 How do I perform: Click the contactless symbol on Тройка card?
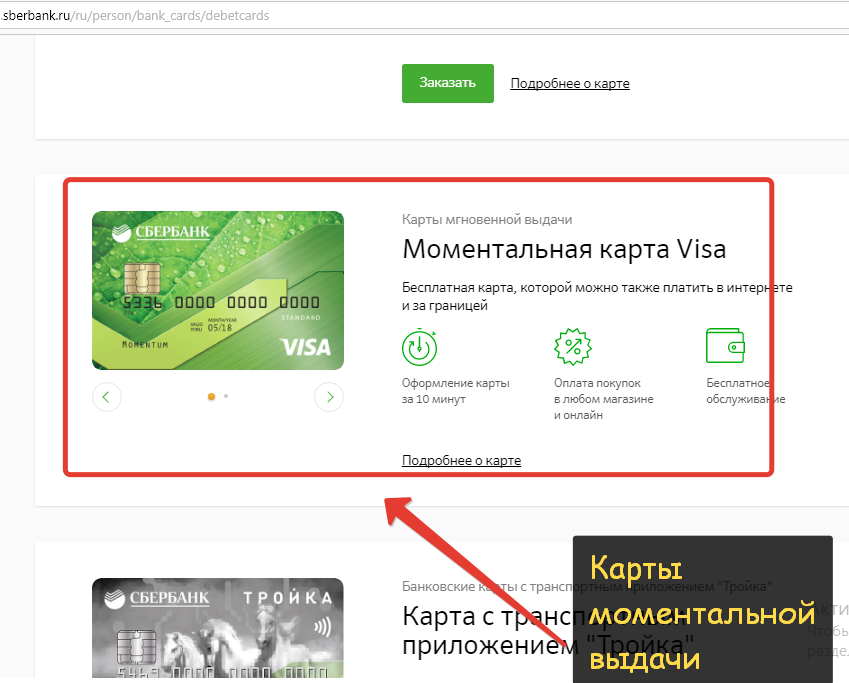(323, 628)
